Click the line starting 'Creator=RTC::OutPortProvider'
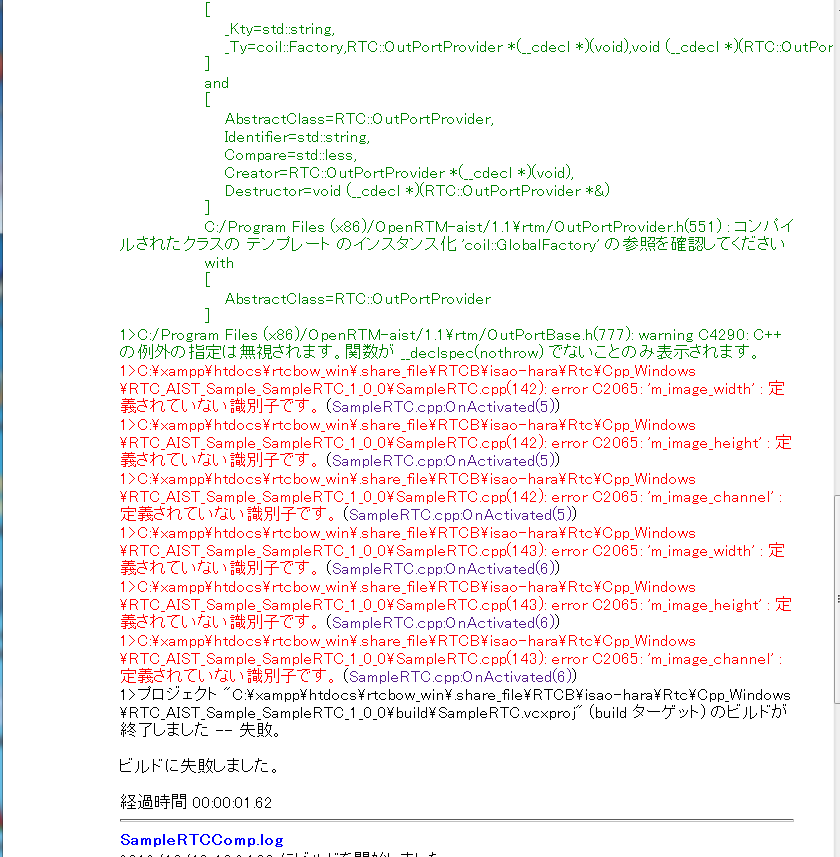This screenshot has height=857, width=840. (x=399, y=173)
